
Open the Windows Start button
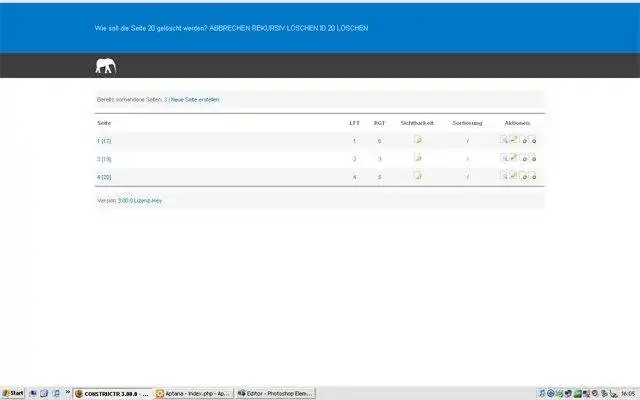(x=13, y=393)
